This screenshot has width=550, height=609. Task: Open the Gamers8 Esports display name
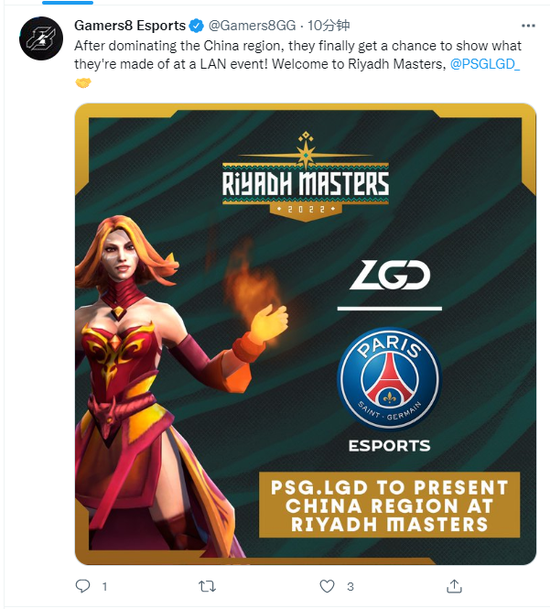(130, 26)
